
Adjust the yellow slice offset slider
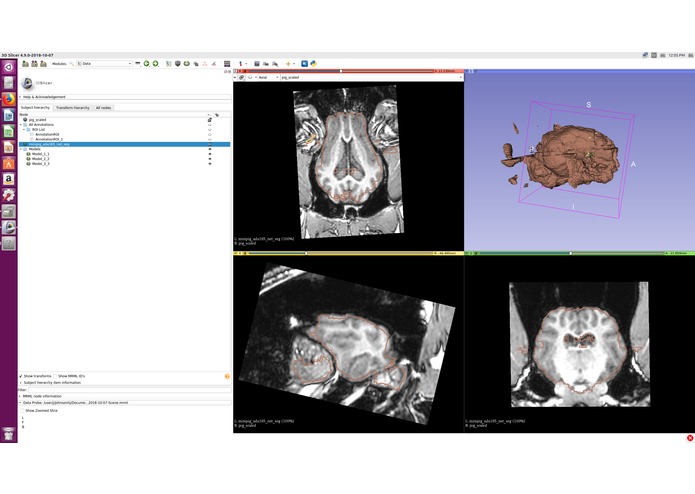coord(306,253)
